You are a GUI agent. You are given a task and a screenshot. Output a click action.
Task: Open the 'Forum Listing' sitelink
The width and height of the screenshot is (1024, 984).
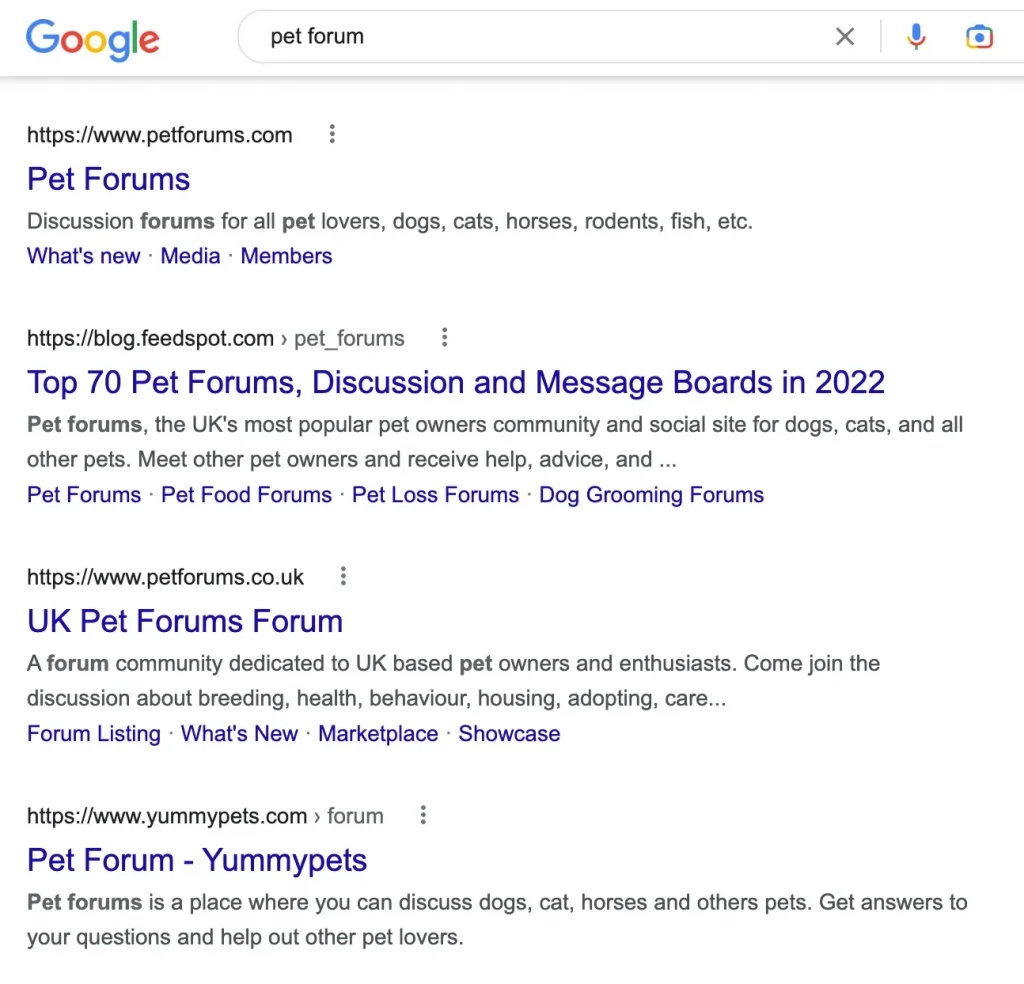point(94,734)
